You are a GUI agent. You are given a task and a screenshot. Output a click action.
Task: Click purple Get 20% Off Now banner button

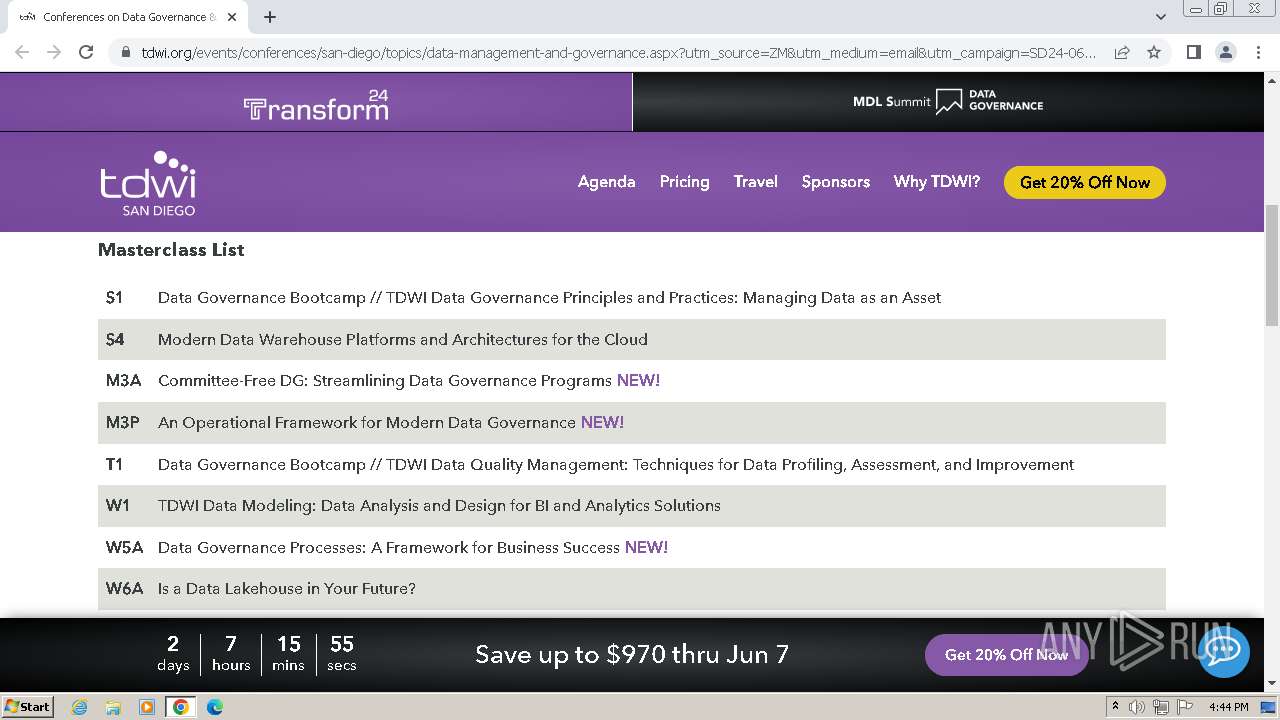(1006, 655)
